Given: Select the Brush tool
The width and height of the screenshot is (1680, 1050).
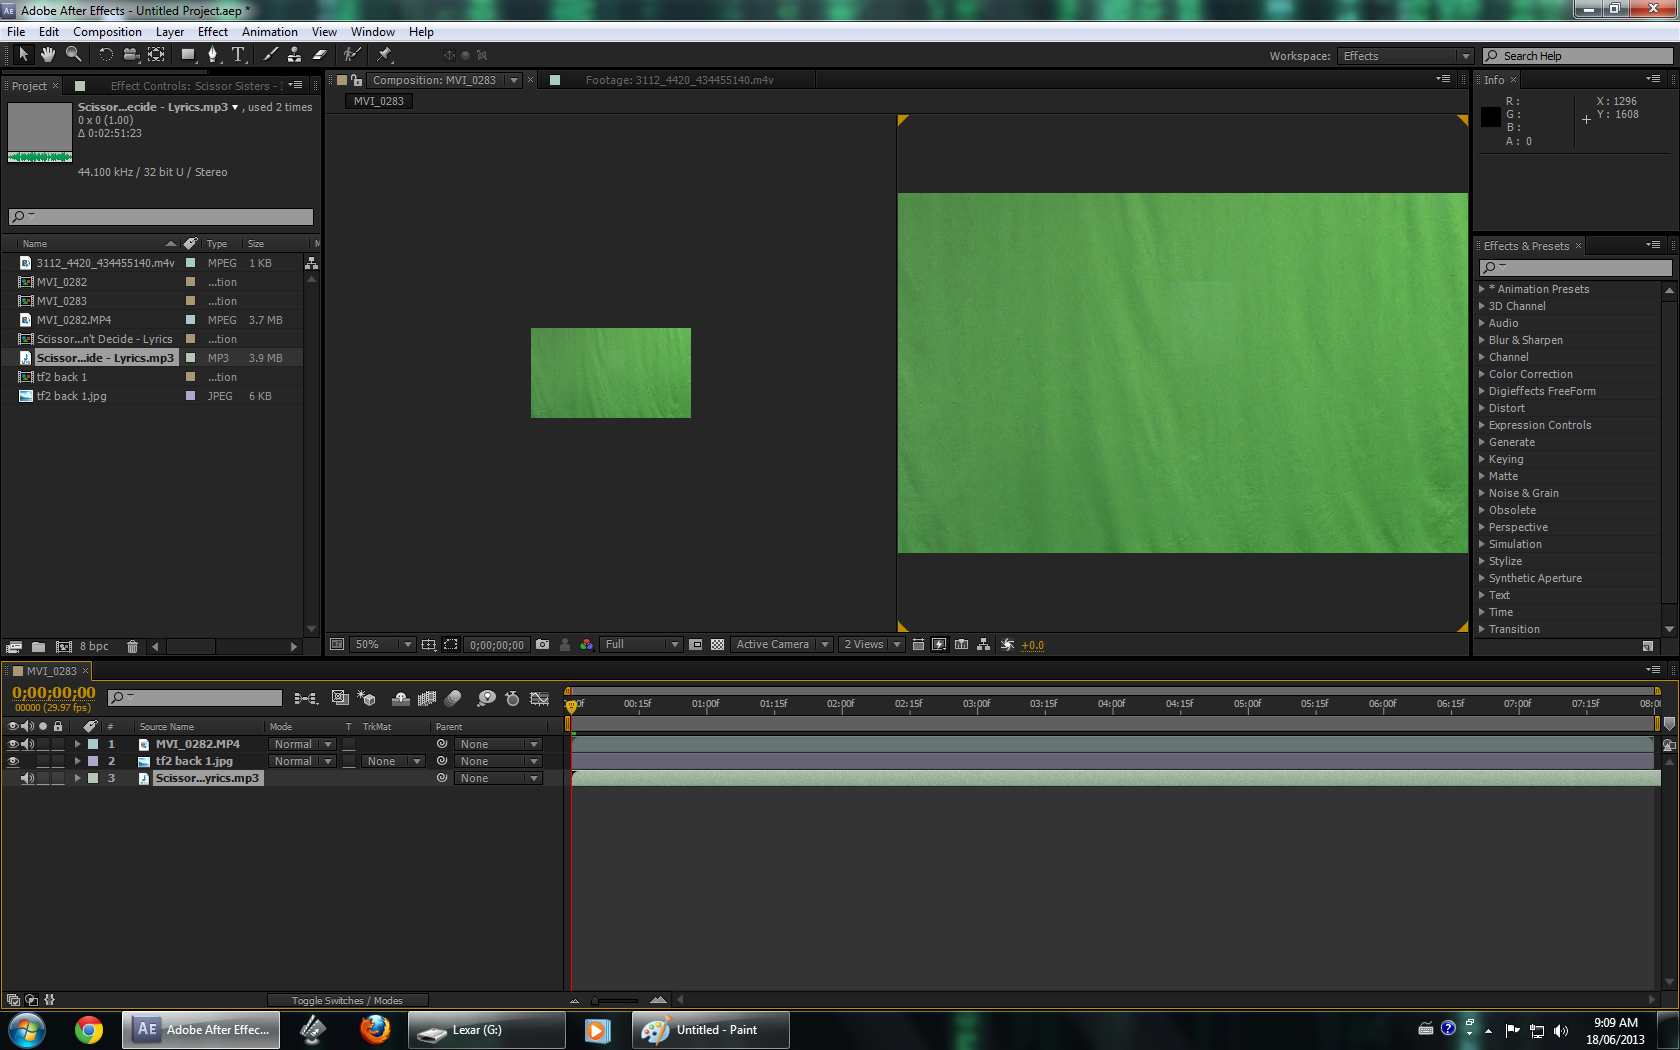Looking at the screenshot, I should click(x=269, y=55).
